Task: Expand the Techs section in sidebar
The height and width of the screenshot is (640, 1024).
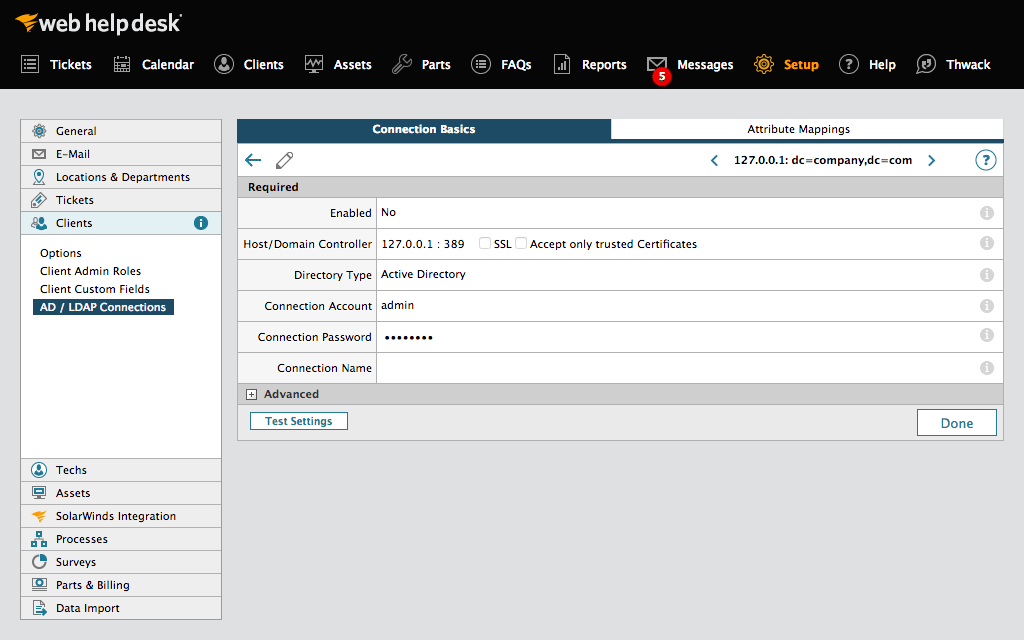Action: point(71,470)
